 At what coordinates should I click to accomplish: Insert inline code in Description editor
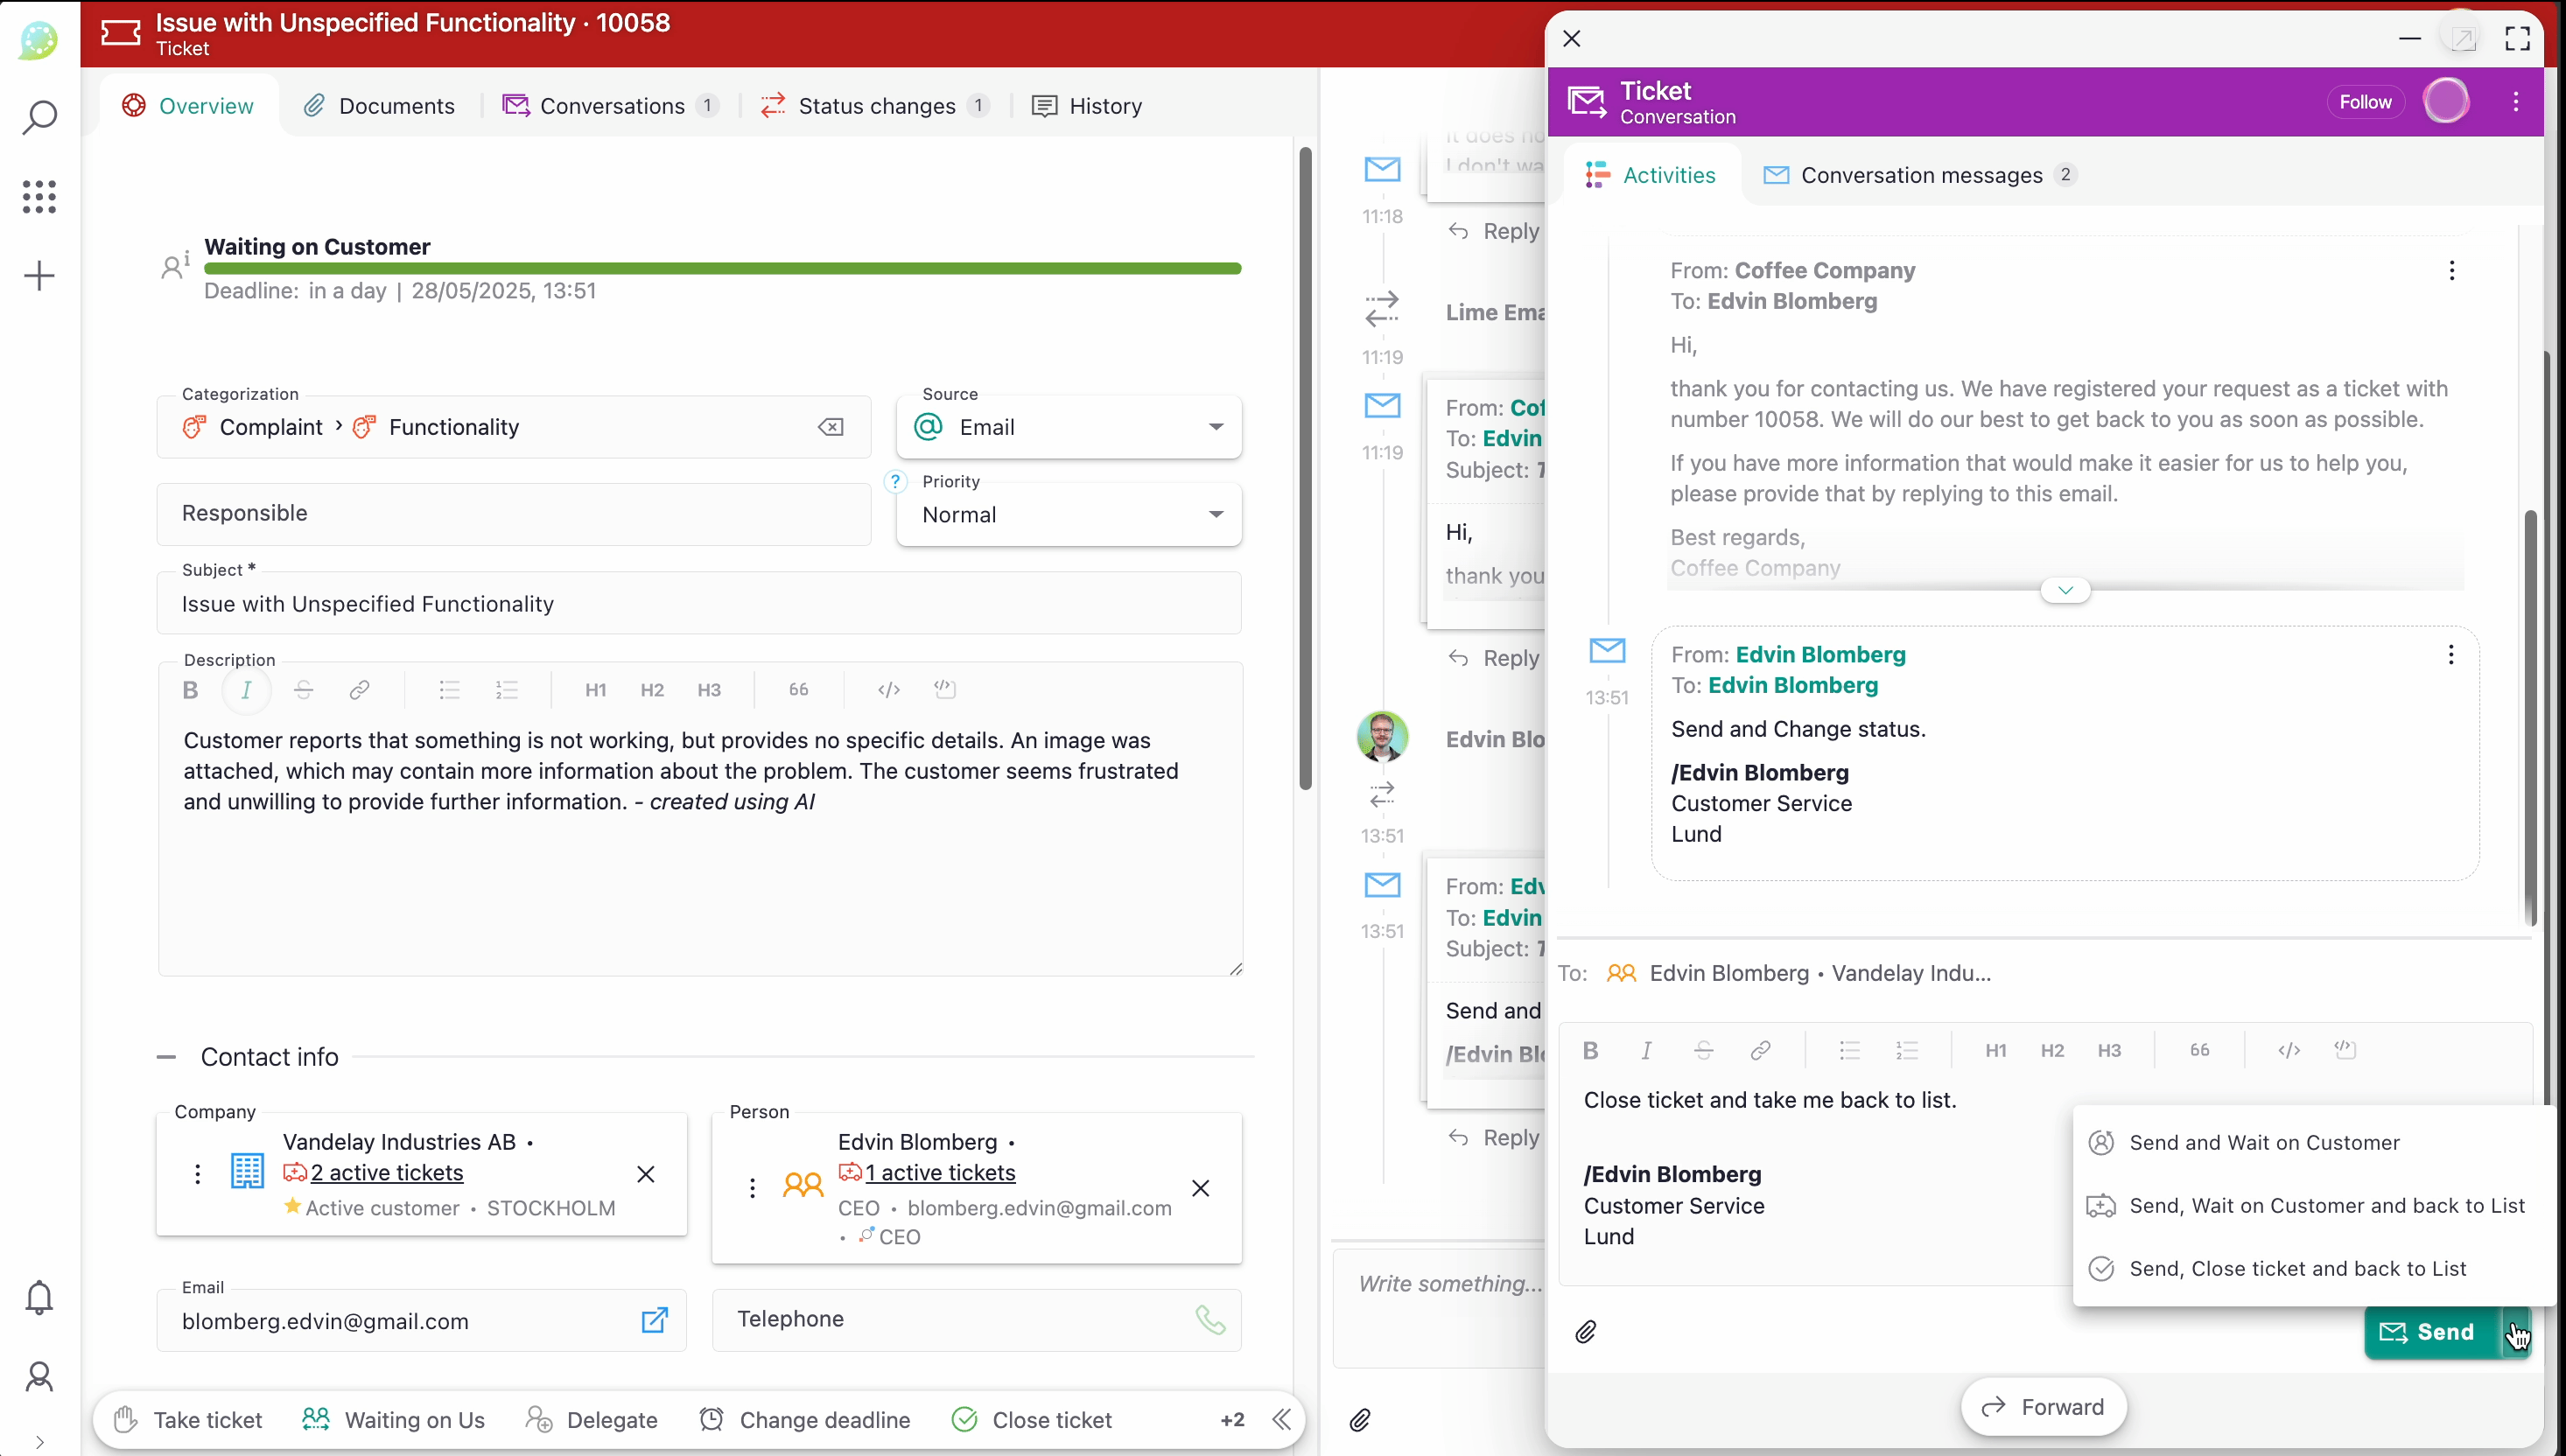pyautogui.click(x=888, y=690)
